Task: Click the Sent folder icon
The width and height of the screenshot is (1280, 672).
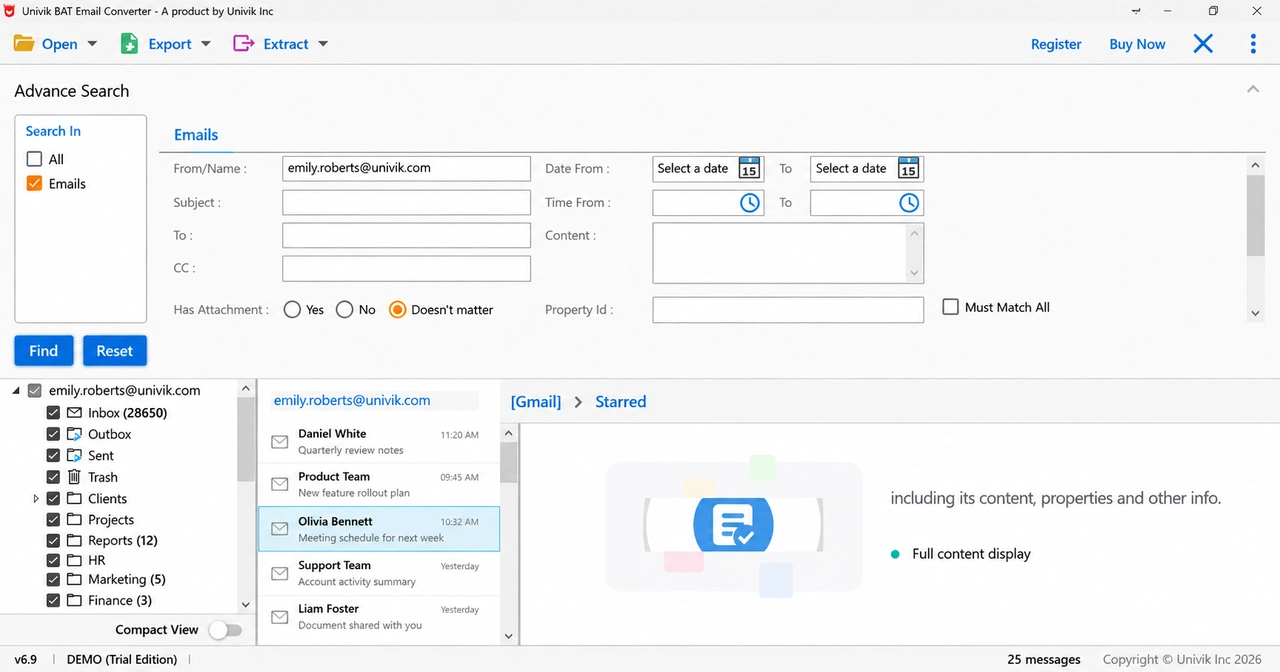Action: pyautogui.click(x=75, y=455)
